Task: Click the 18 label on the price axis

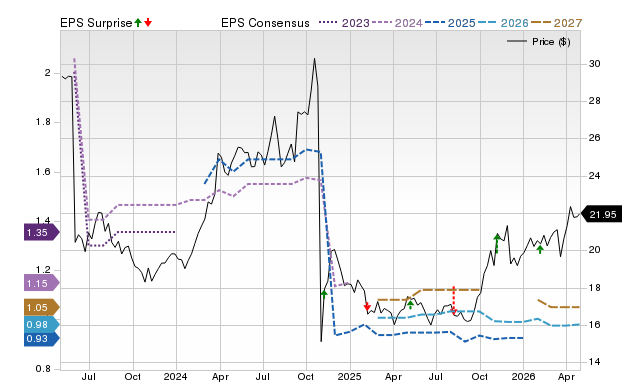Action: 594,287
